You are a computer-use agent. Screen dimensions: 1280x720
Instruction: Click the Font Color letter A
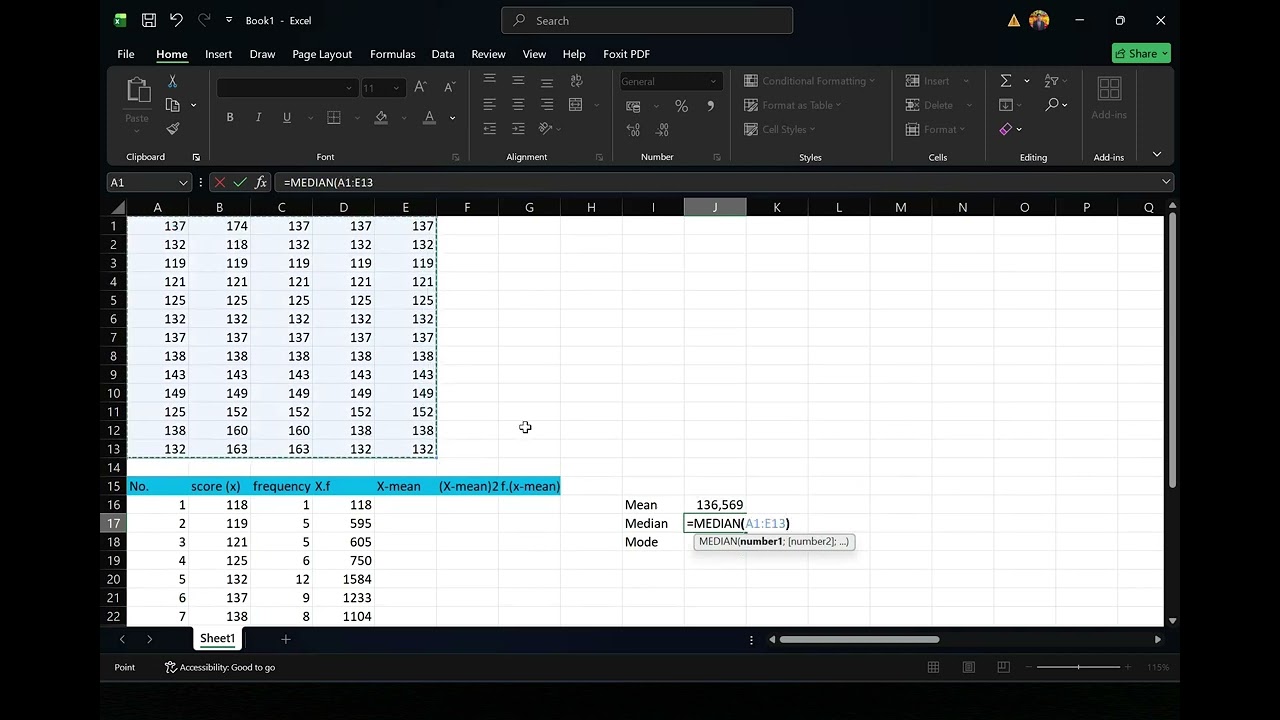click(429, 118)
